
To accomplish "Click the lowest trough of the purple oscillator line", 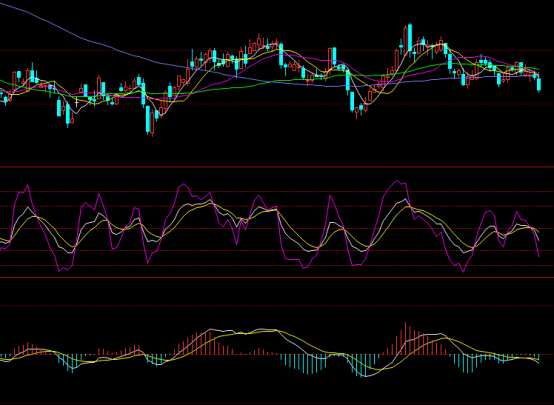I will point(464,271).
